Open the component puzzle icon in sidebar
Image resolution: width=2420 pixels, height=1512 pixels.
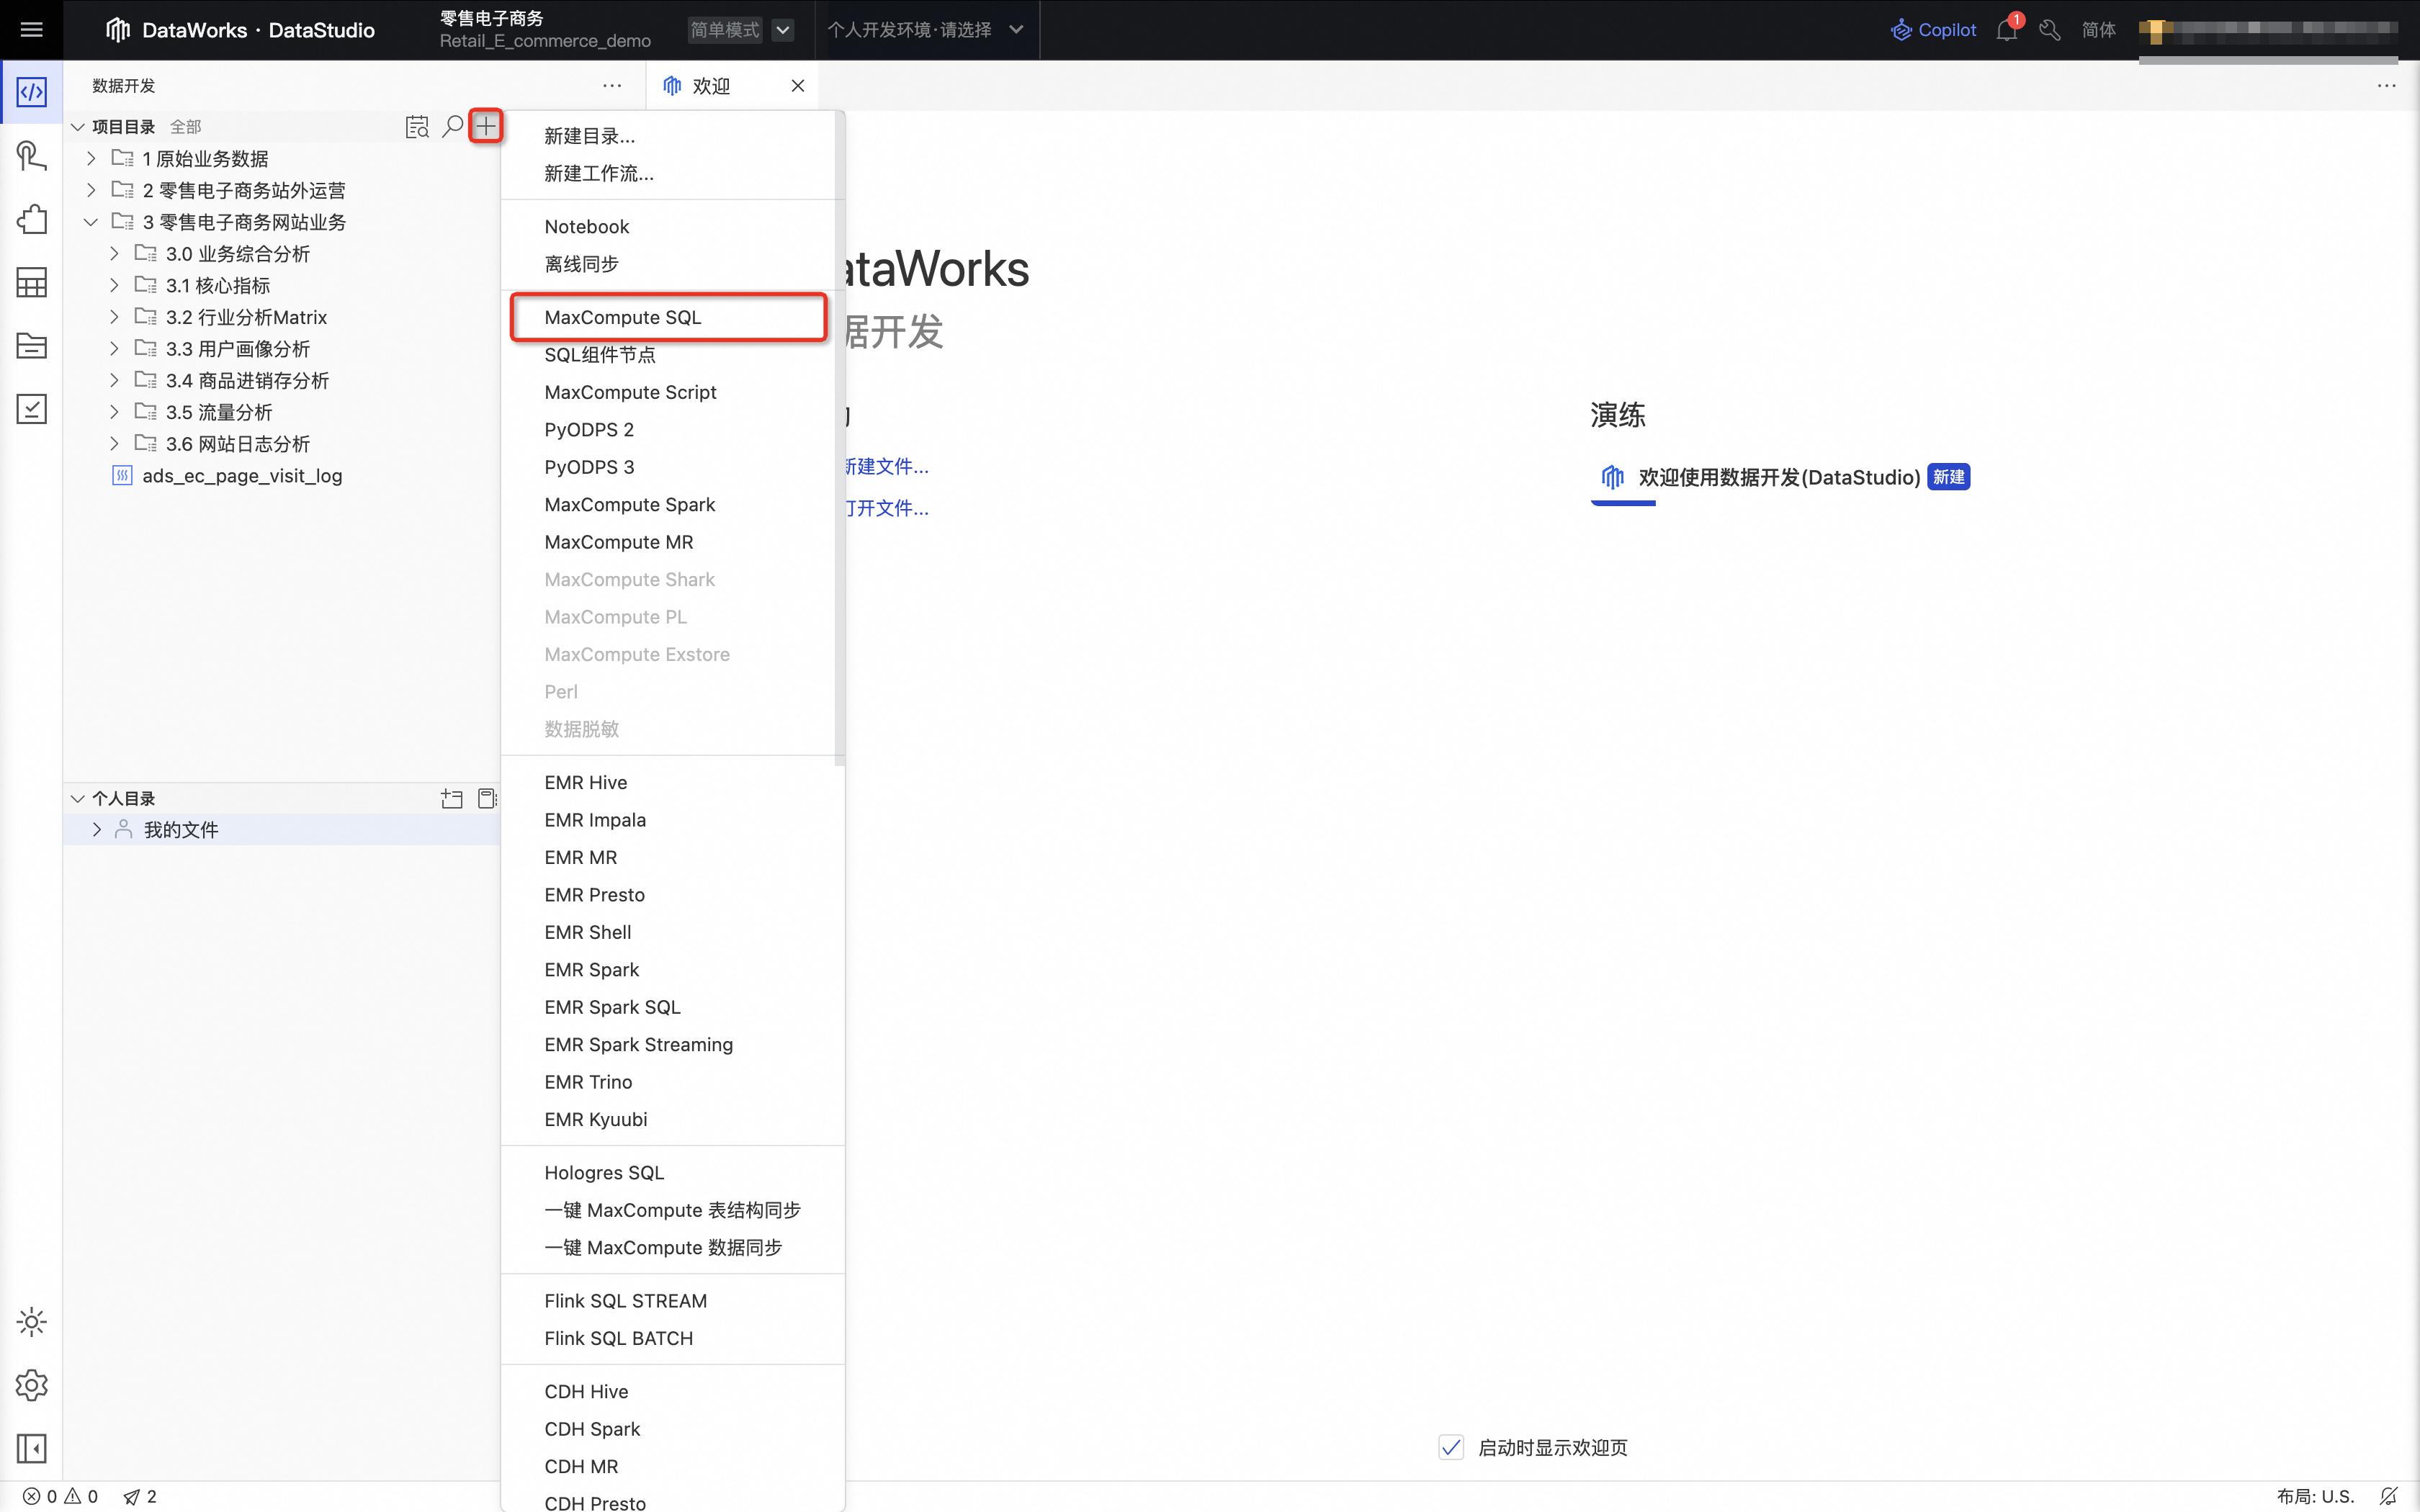tap(31, 219)
